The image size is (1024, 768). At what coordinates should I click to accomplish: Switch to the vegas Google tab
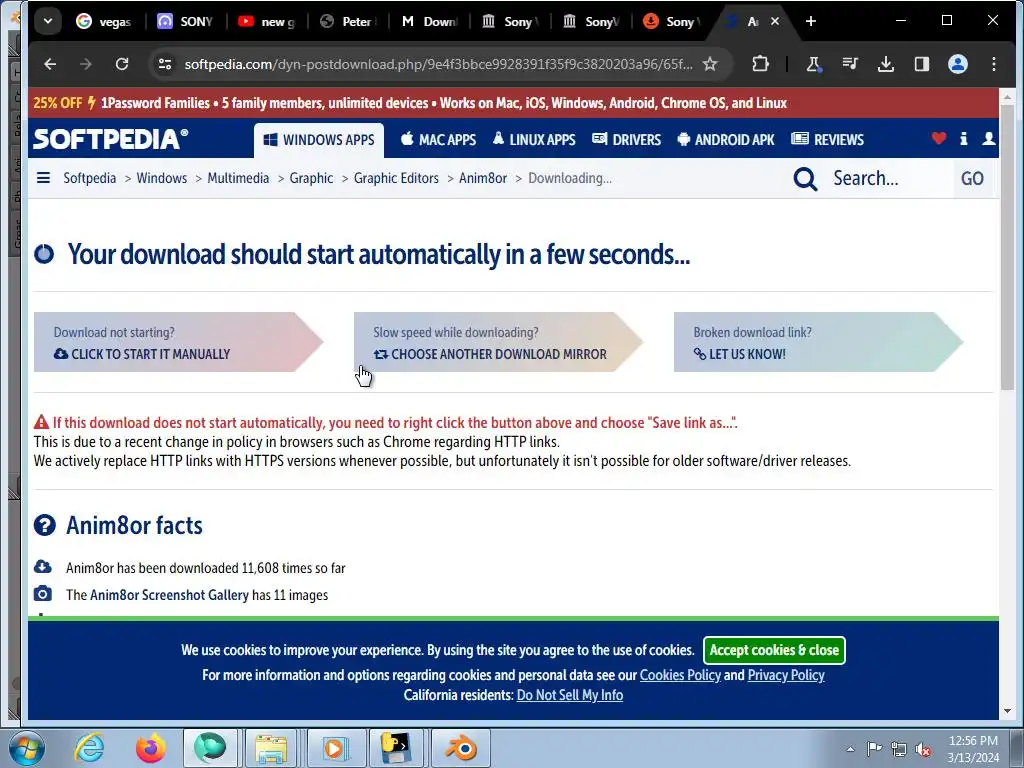(104, 21)
